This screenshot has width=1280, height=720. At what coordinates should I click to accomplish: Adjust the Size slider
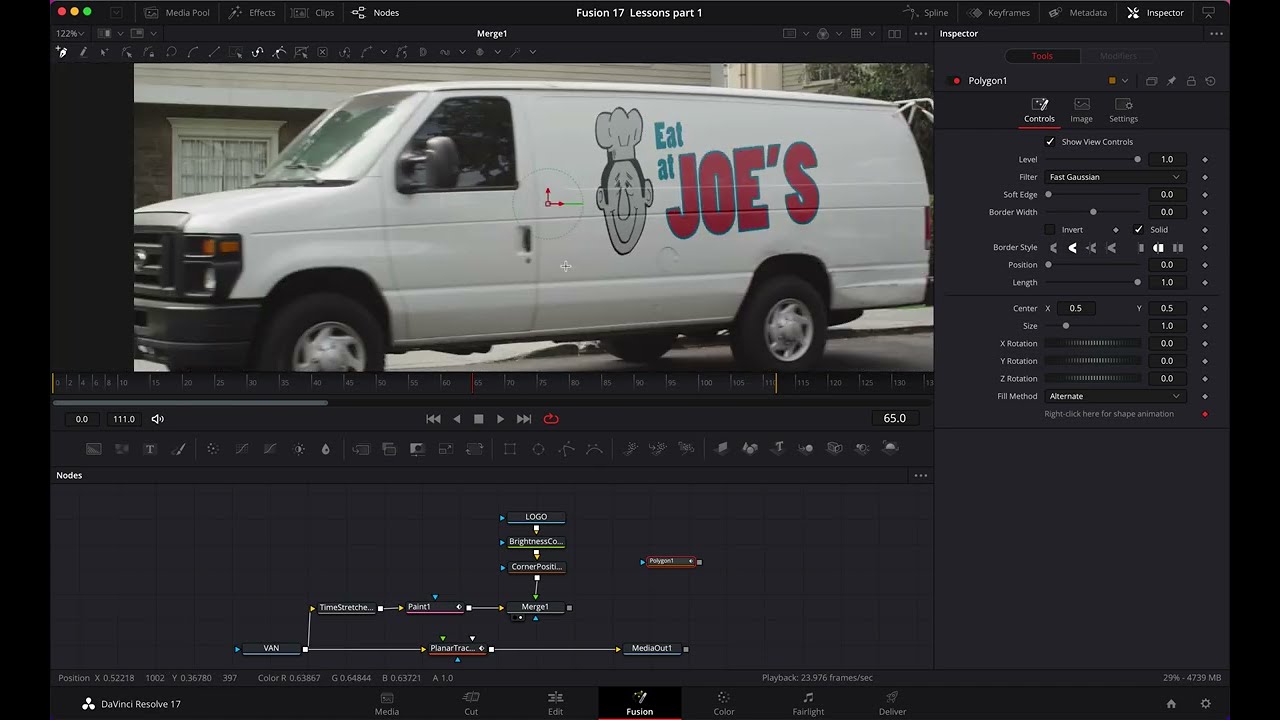1092,326
